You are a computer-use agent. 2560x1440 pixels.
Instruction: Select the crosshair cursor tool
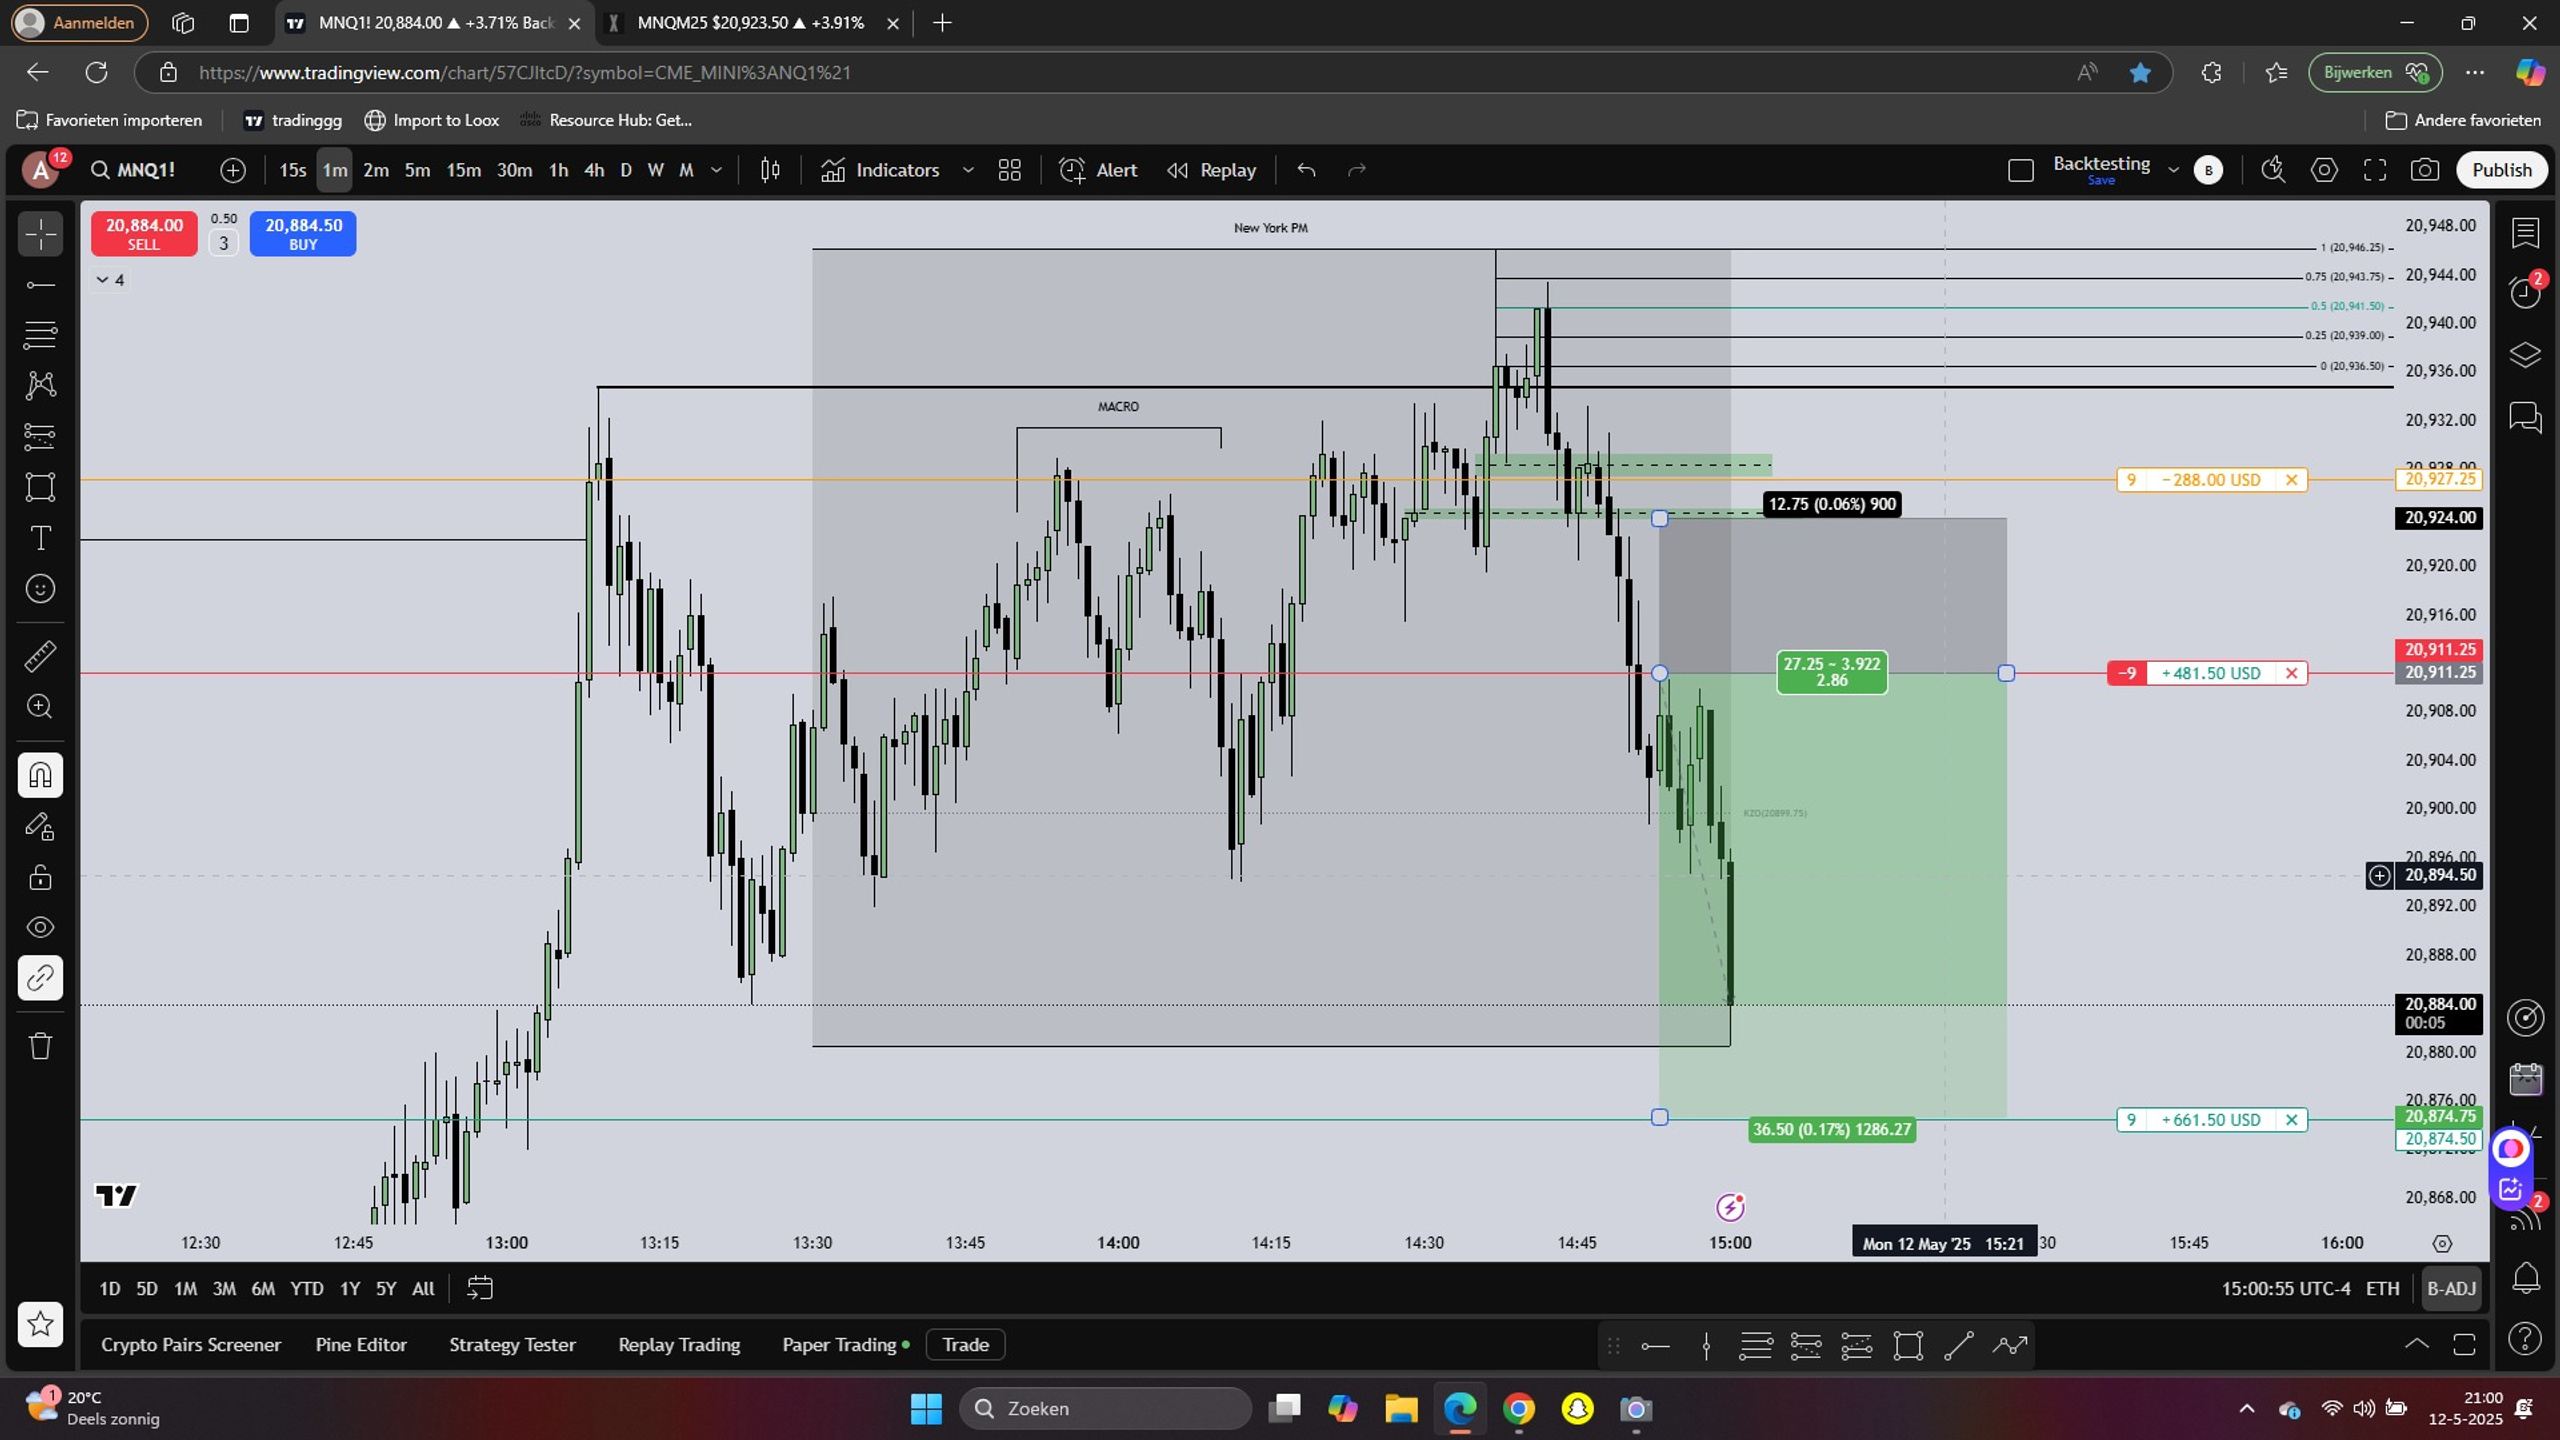point(40,234)
